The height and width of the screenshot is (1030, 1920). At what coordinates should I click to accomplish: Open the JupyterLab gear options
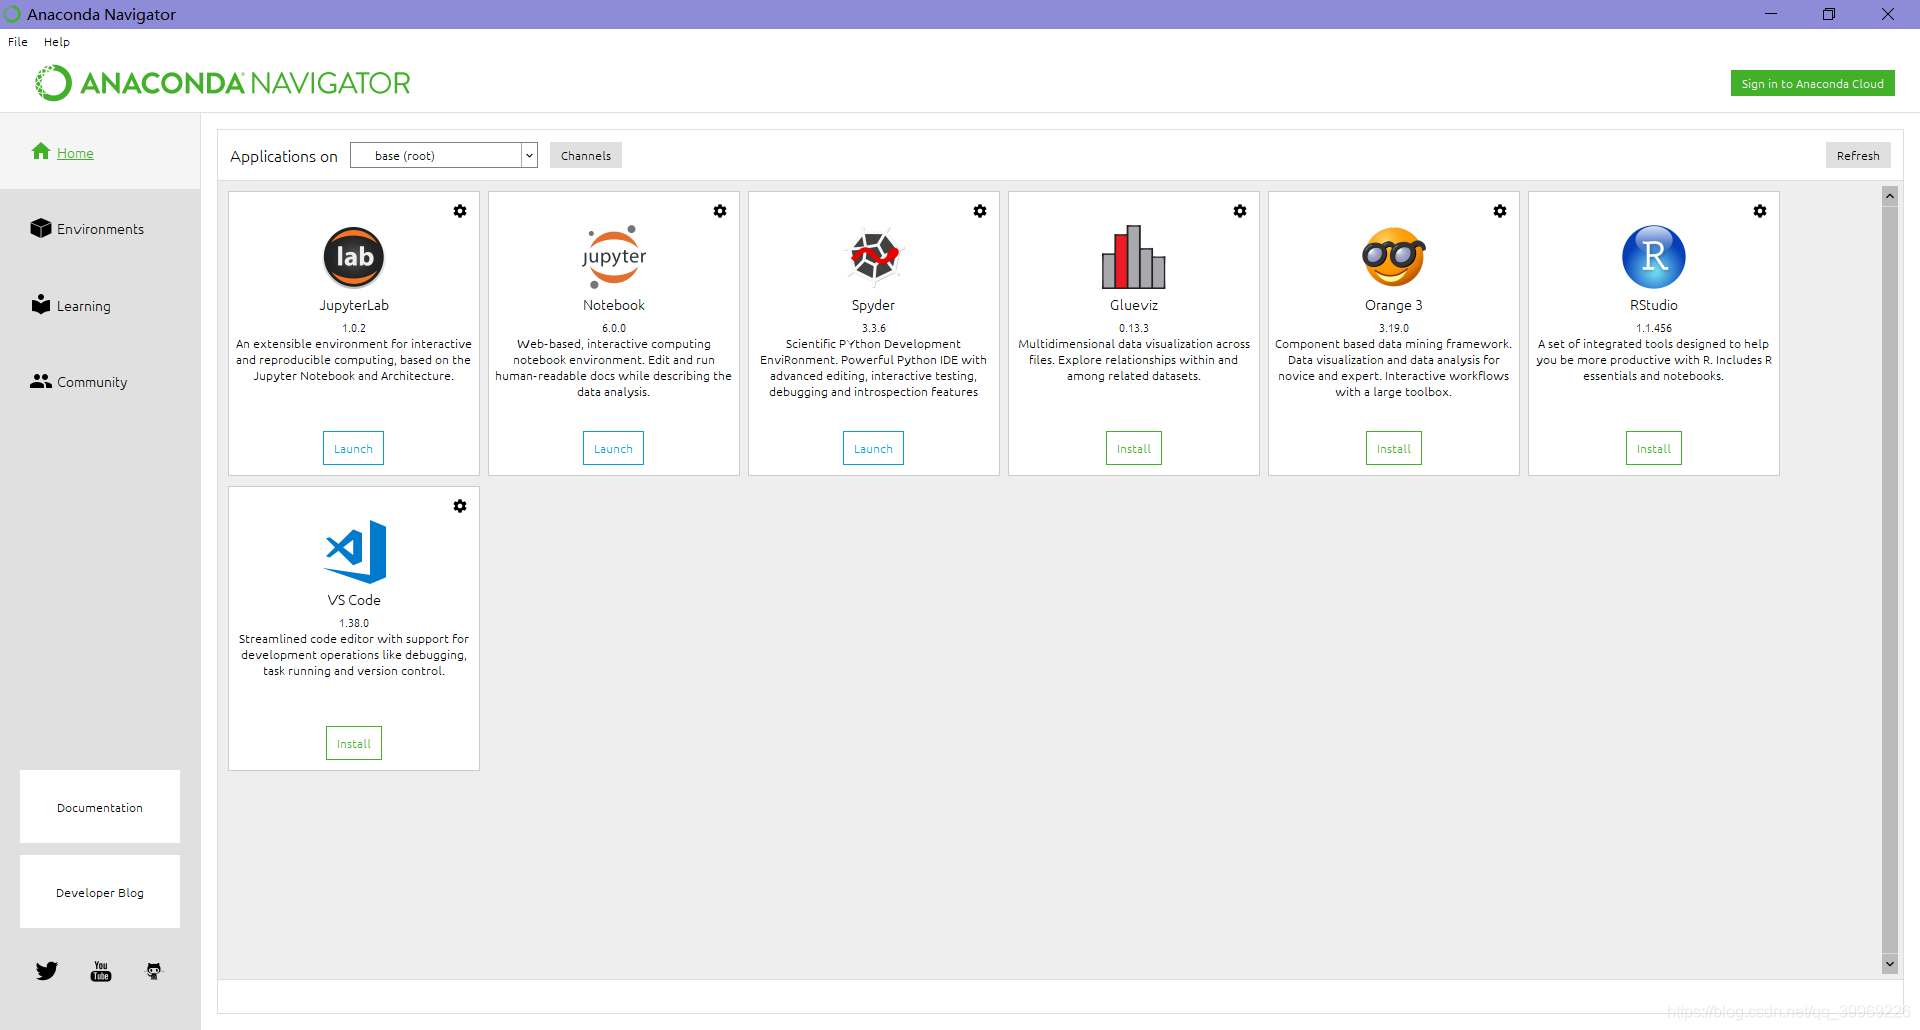460,211
